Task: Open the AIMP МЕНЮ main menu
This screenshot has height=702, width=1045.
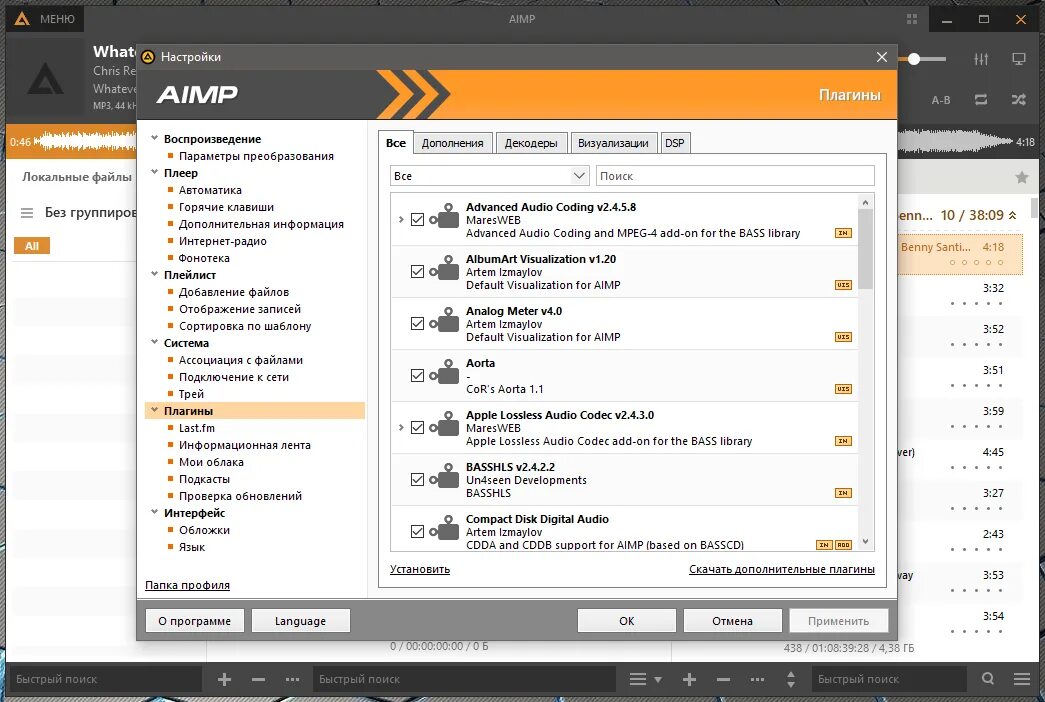Action: tap(45, 19)
